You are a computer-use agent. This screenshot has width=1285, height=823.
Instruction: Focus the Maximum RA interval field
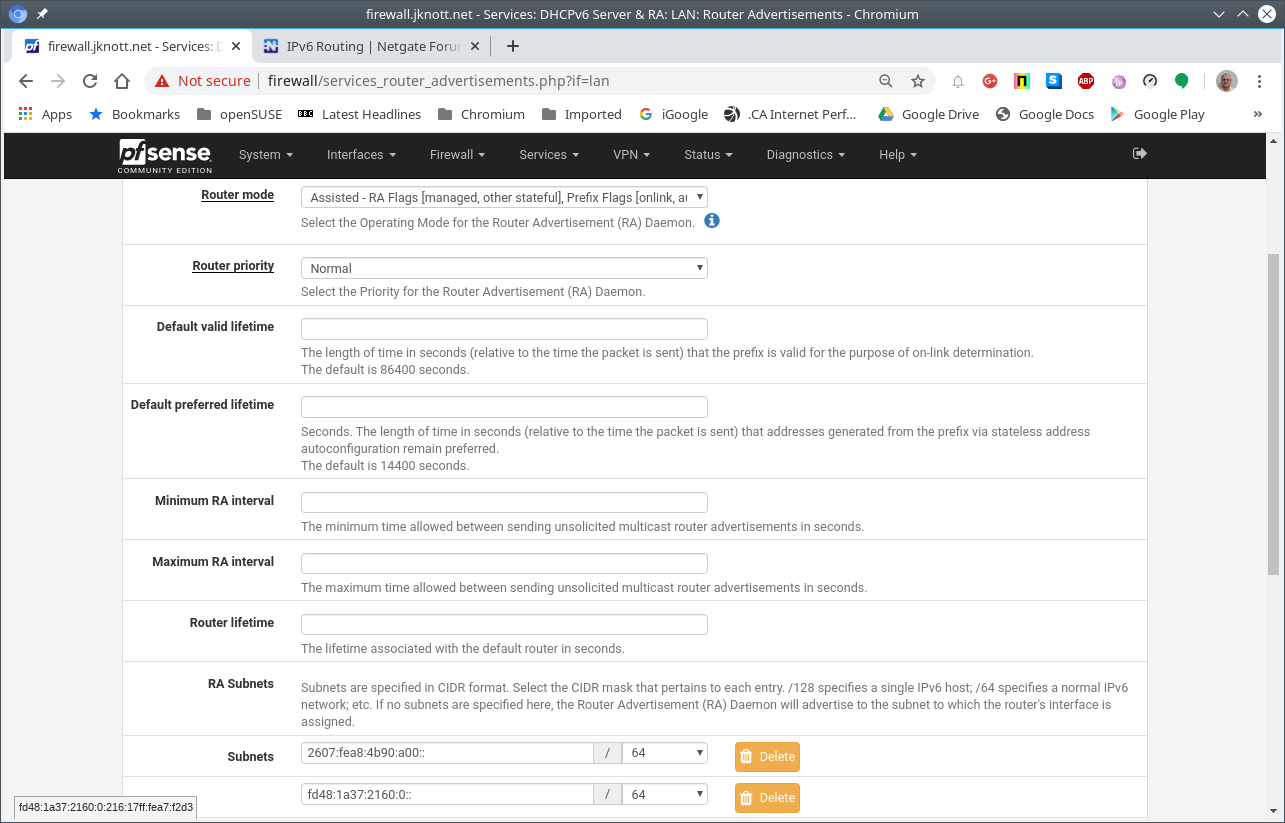pyautogui.click(x=504, y=564)
